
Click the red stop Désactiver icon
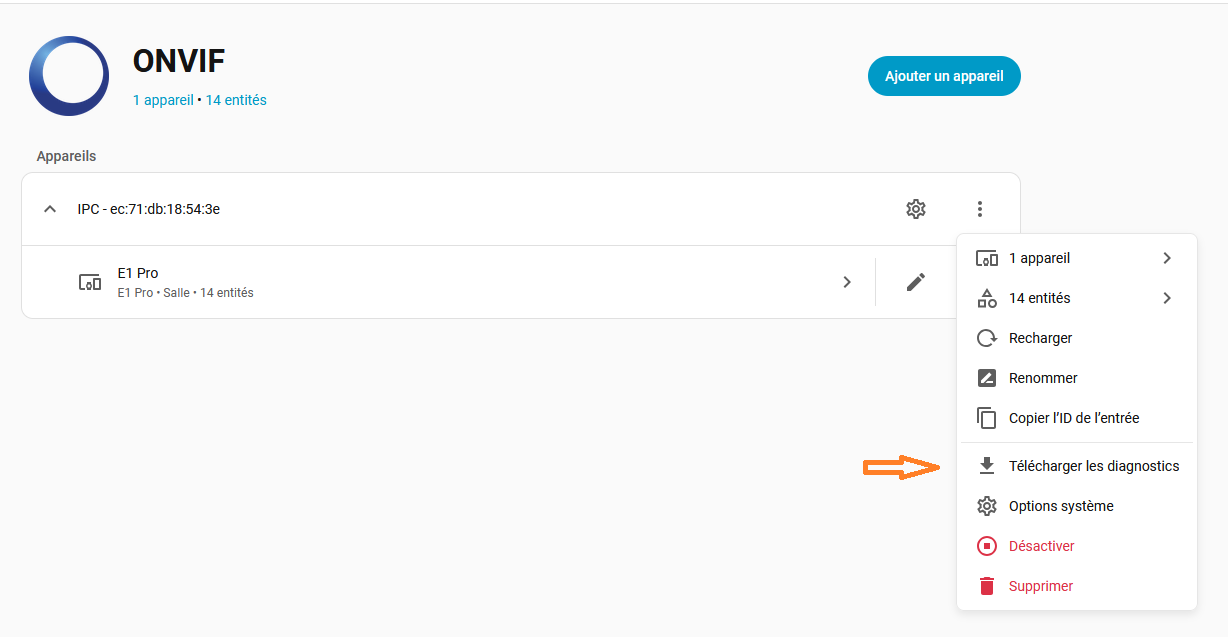pyautogui.click(x=987, y=546)
